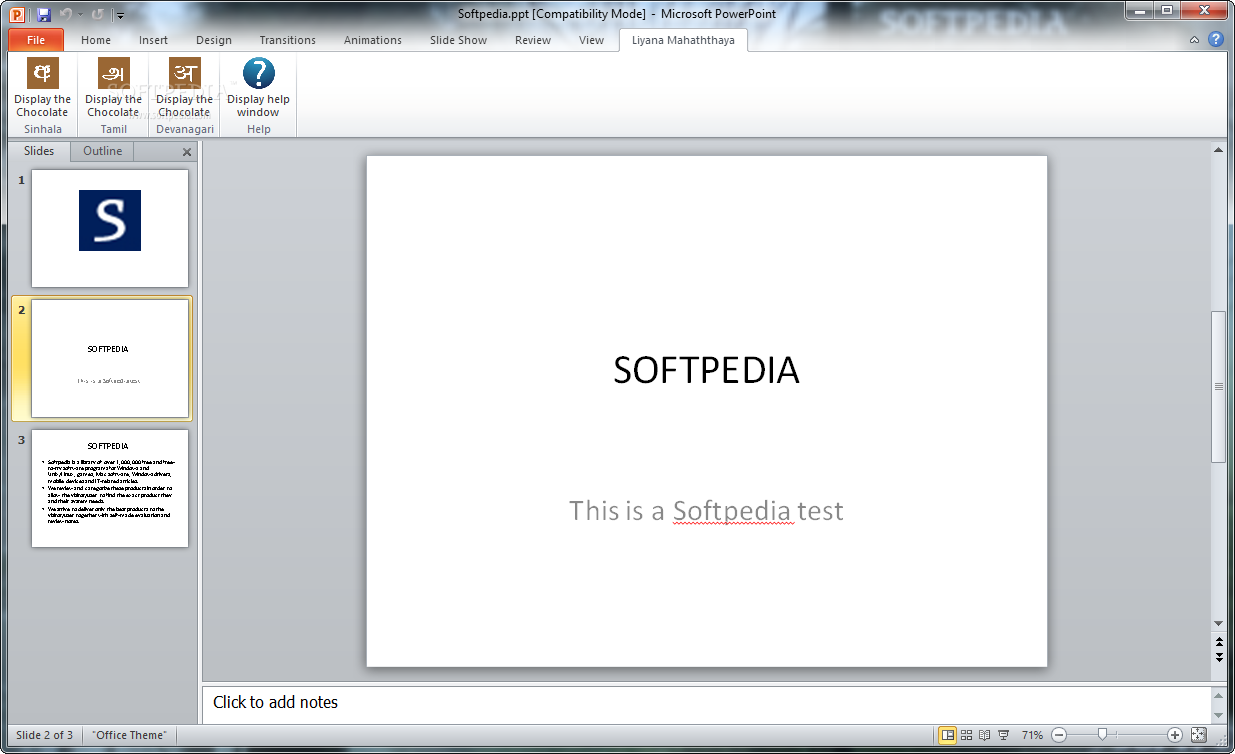Switch to the Outline tab
The width and height of the screenshot is (1235, 754).
(x=102, y=151)
